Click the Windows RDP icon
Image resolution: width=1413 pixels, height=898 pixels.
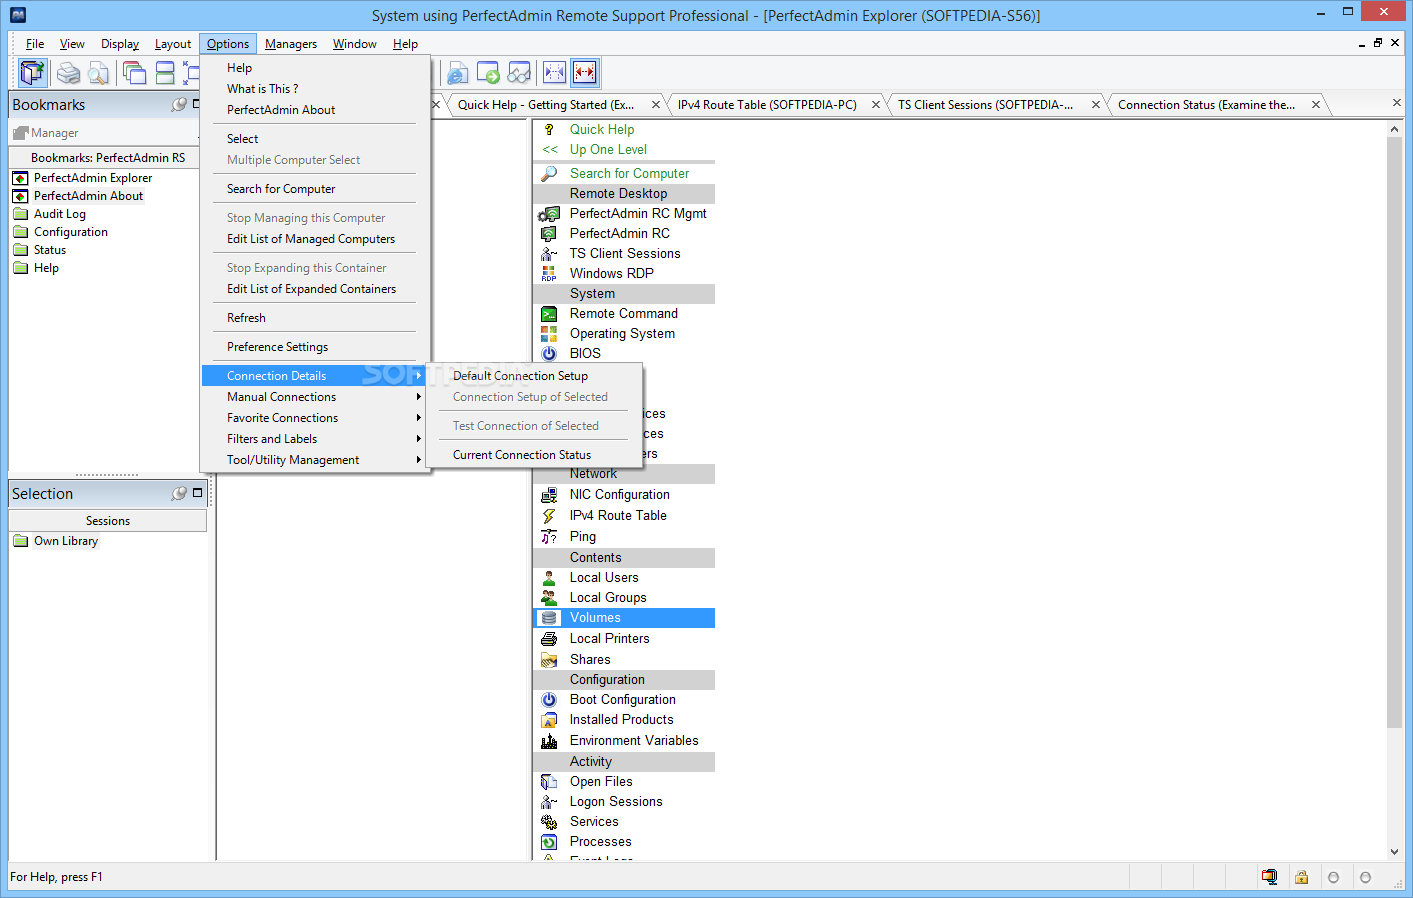tap(549, 274)
